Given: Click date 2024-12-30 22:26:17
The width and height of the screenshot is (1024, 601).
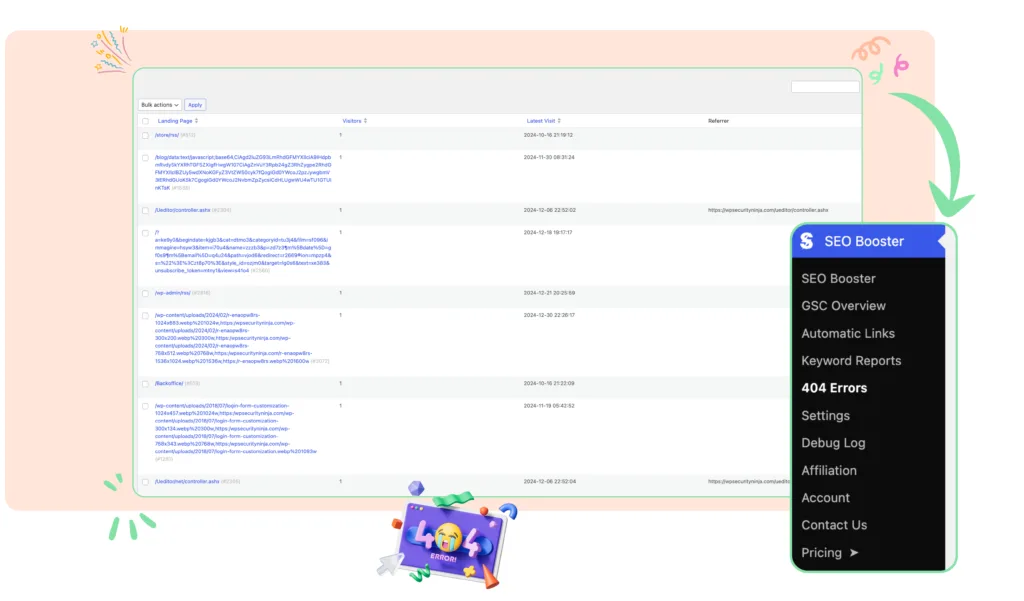Looking at the screenshot, I should pos(549,316).
